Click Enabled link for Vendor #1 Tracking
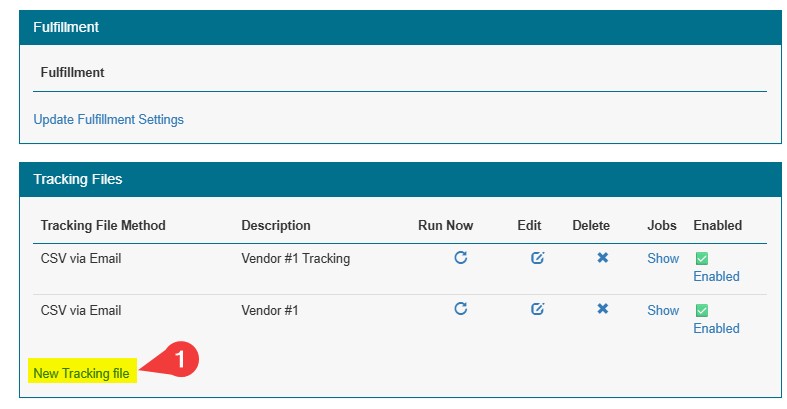Viewport: 787px width, 409px height. [716, 276]
